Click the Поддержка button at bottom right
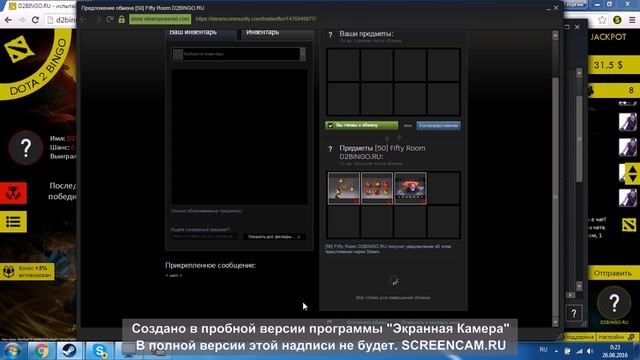This screenshot has width=640, height=360. (579, 337)
